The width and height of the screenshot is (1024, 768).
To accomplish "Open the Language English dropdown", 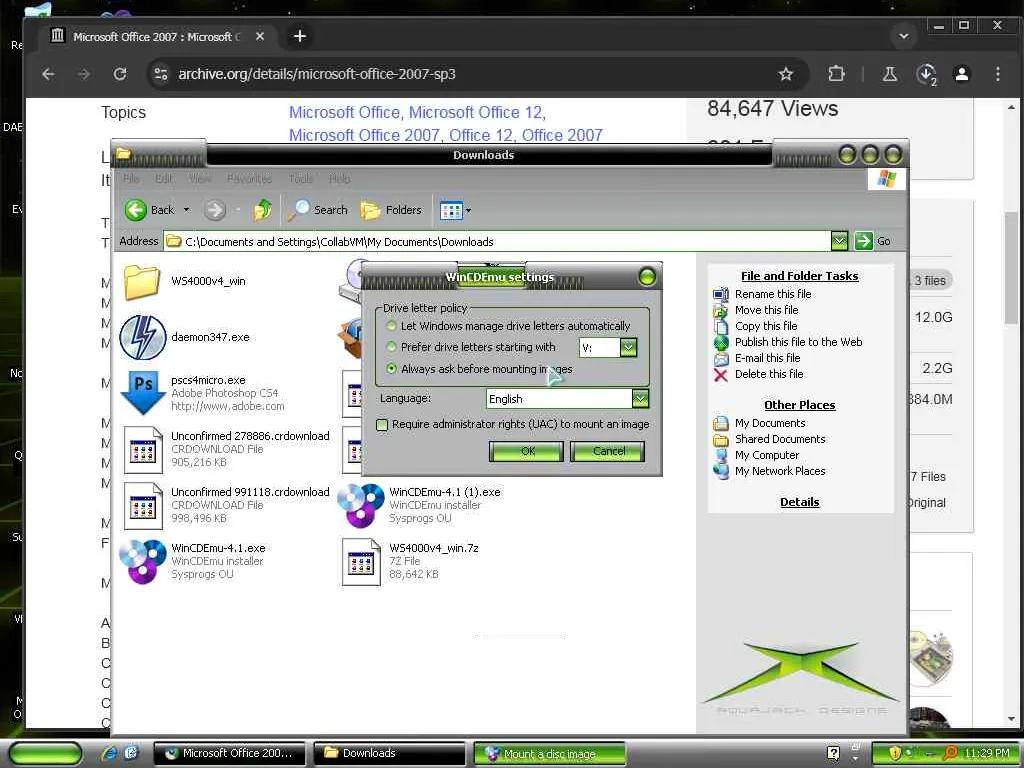I will click(x=640, y=398).
